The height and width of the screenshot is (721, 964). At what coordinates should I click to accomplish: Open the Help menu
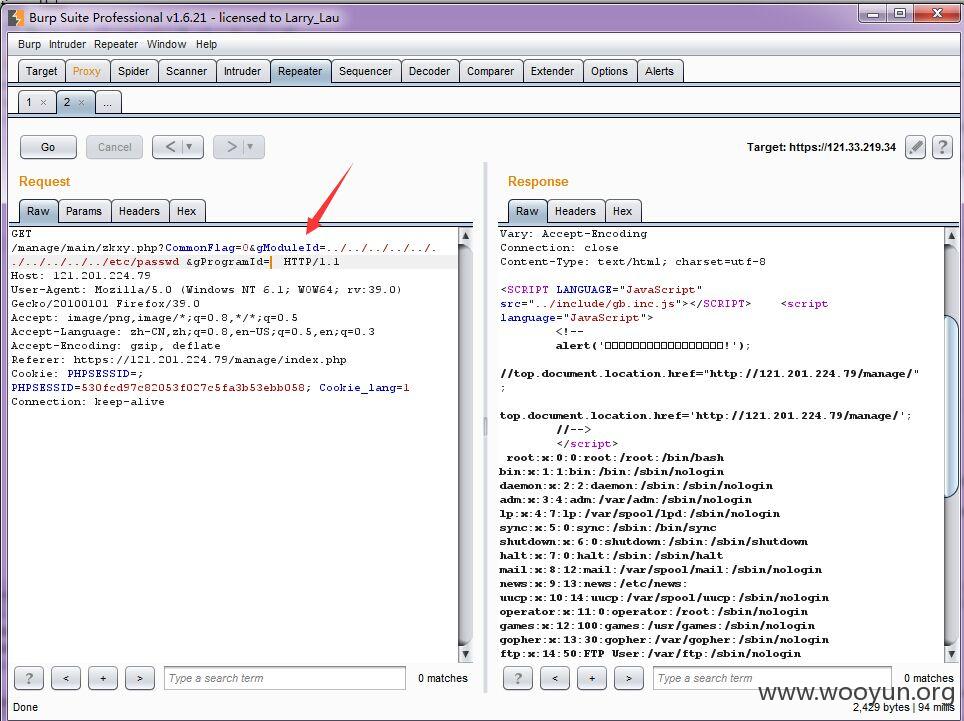pyautogui.click(x=207, y=44)
